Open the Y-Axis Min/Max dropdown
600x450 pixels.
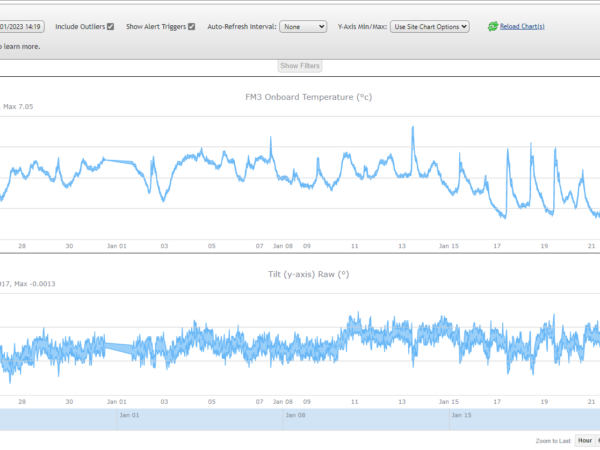430,27
